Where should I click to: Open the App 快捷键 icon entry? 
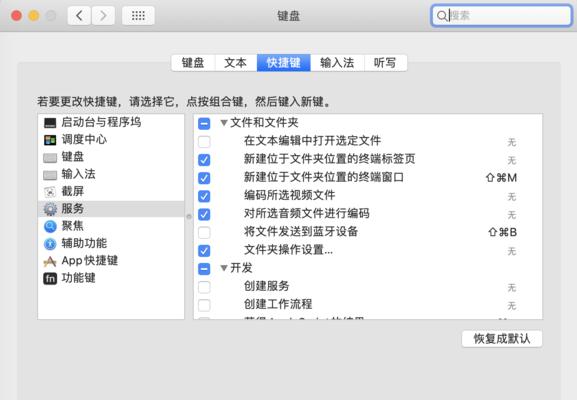(x=50, y=261)
